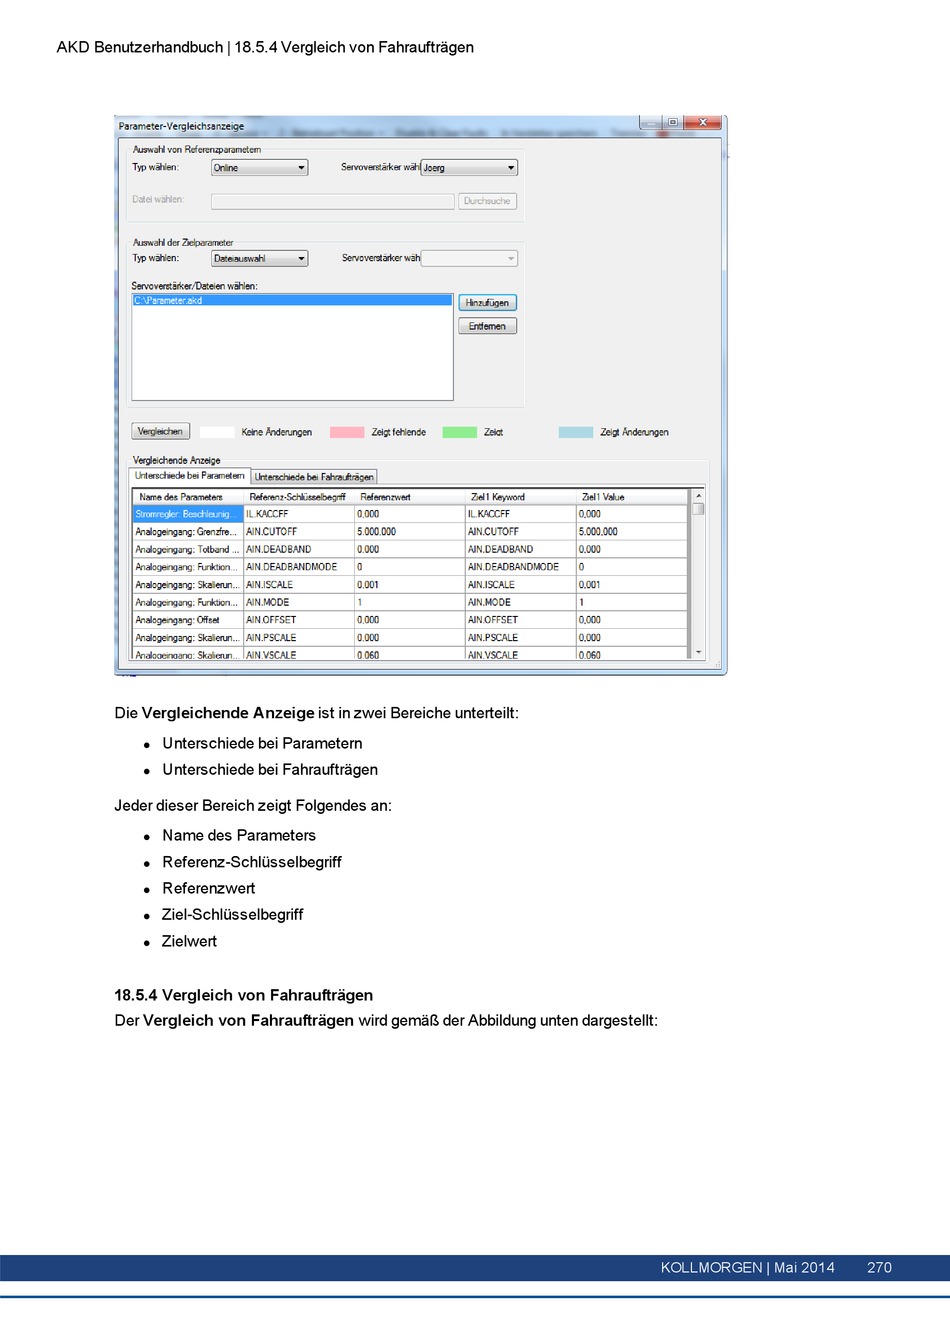Click the greyed-out Durchsuche button
This screenshot has height=1344, width=950.
tap(487, 201)
